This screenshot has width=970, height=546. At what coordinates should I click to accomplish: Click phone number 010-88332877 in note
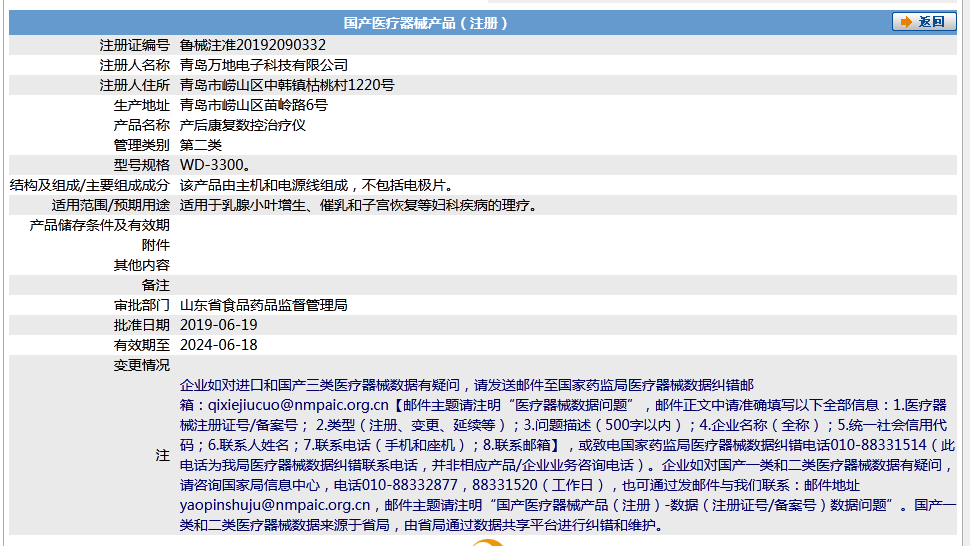click(x=410, y=485)
